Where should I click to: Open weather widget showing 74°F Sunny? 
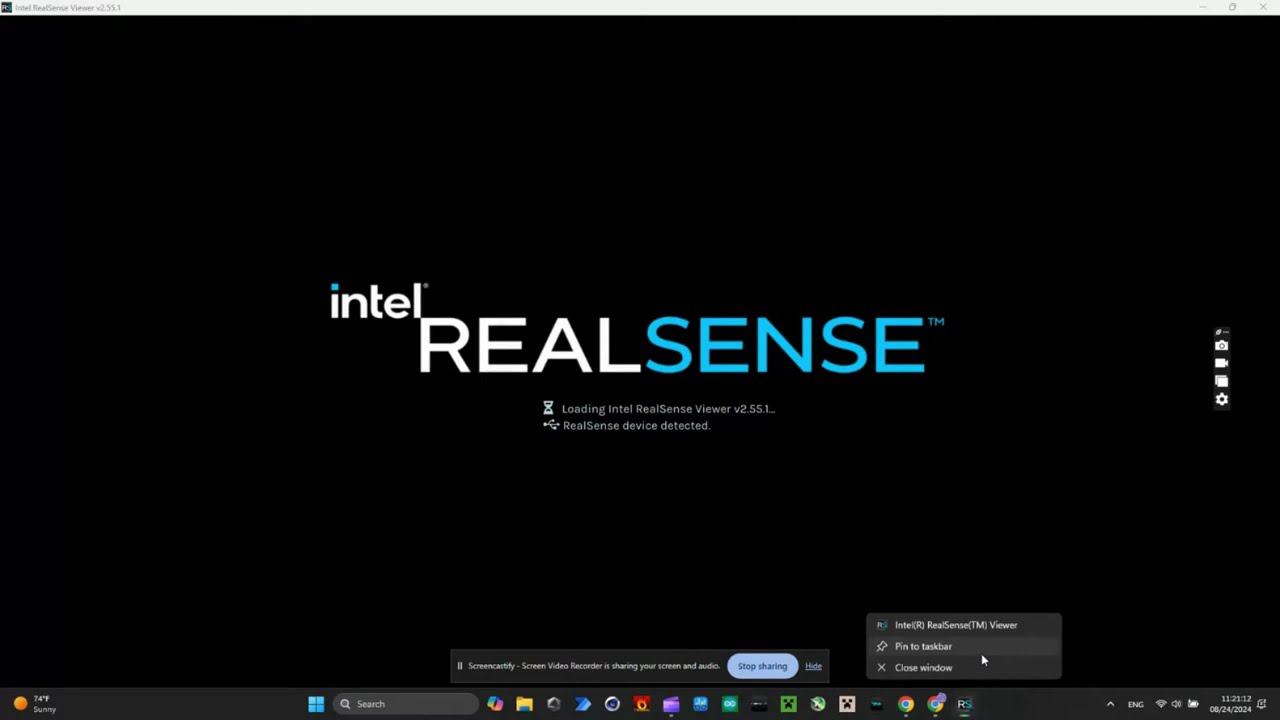pyautogui.click(x=35, y=704)
